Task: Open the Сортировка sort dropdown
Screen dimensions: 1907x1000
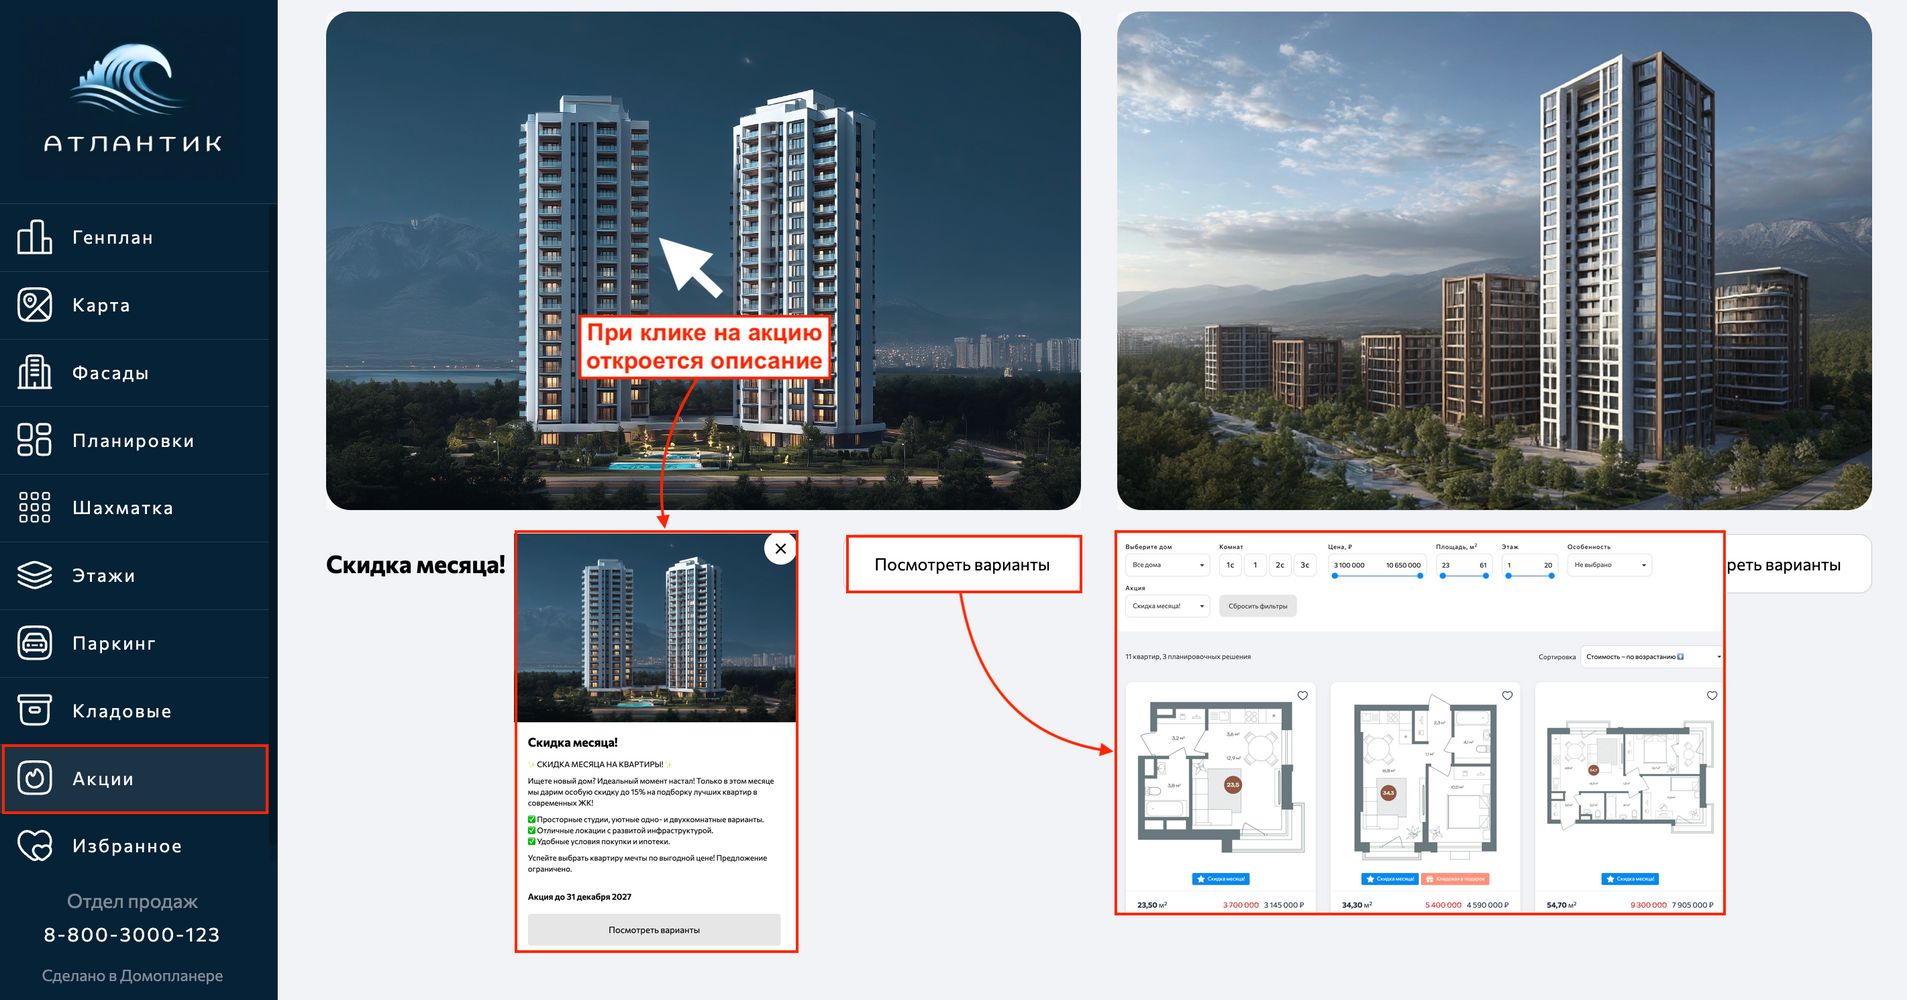Action: click(x=1652, y=657)
